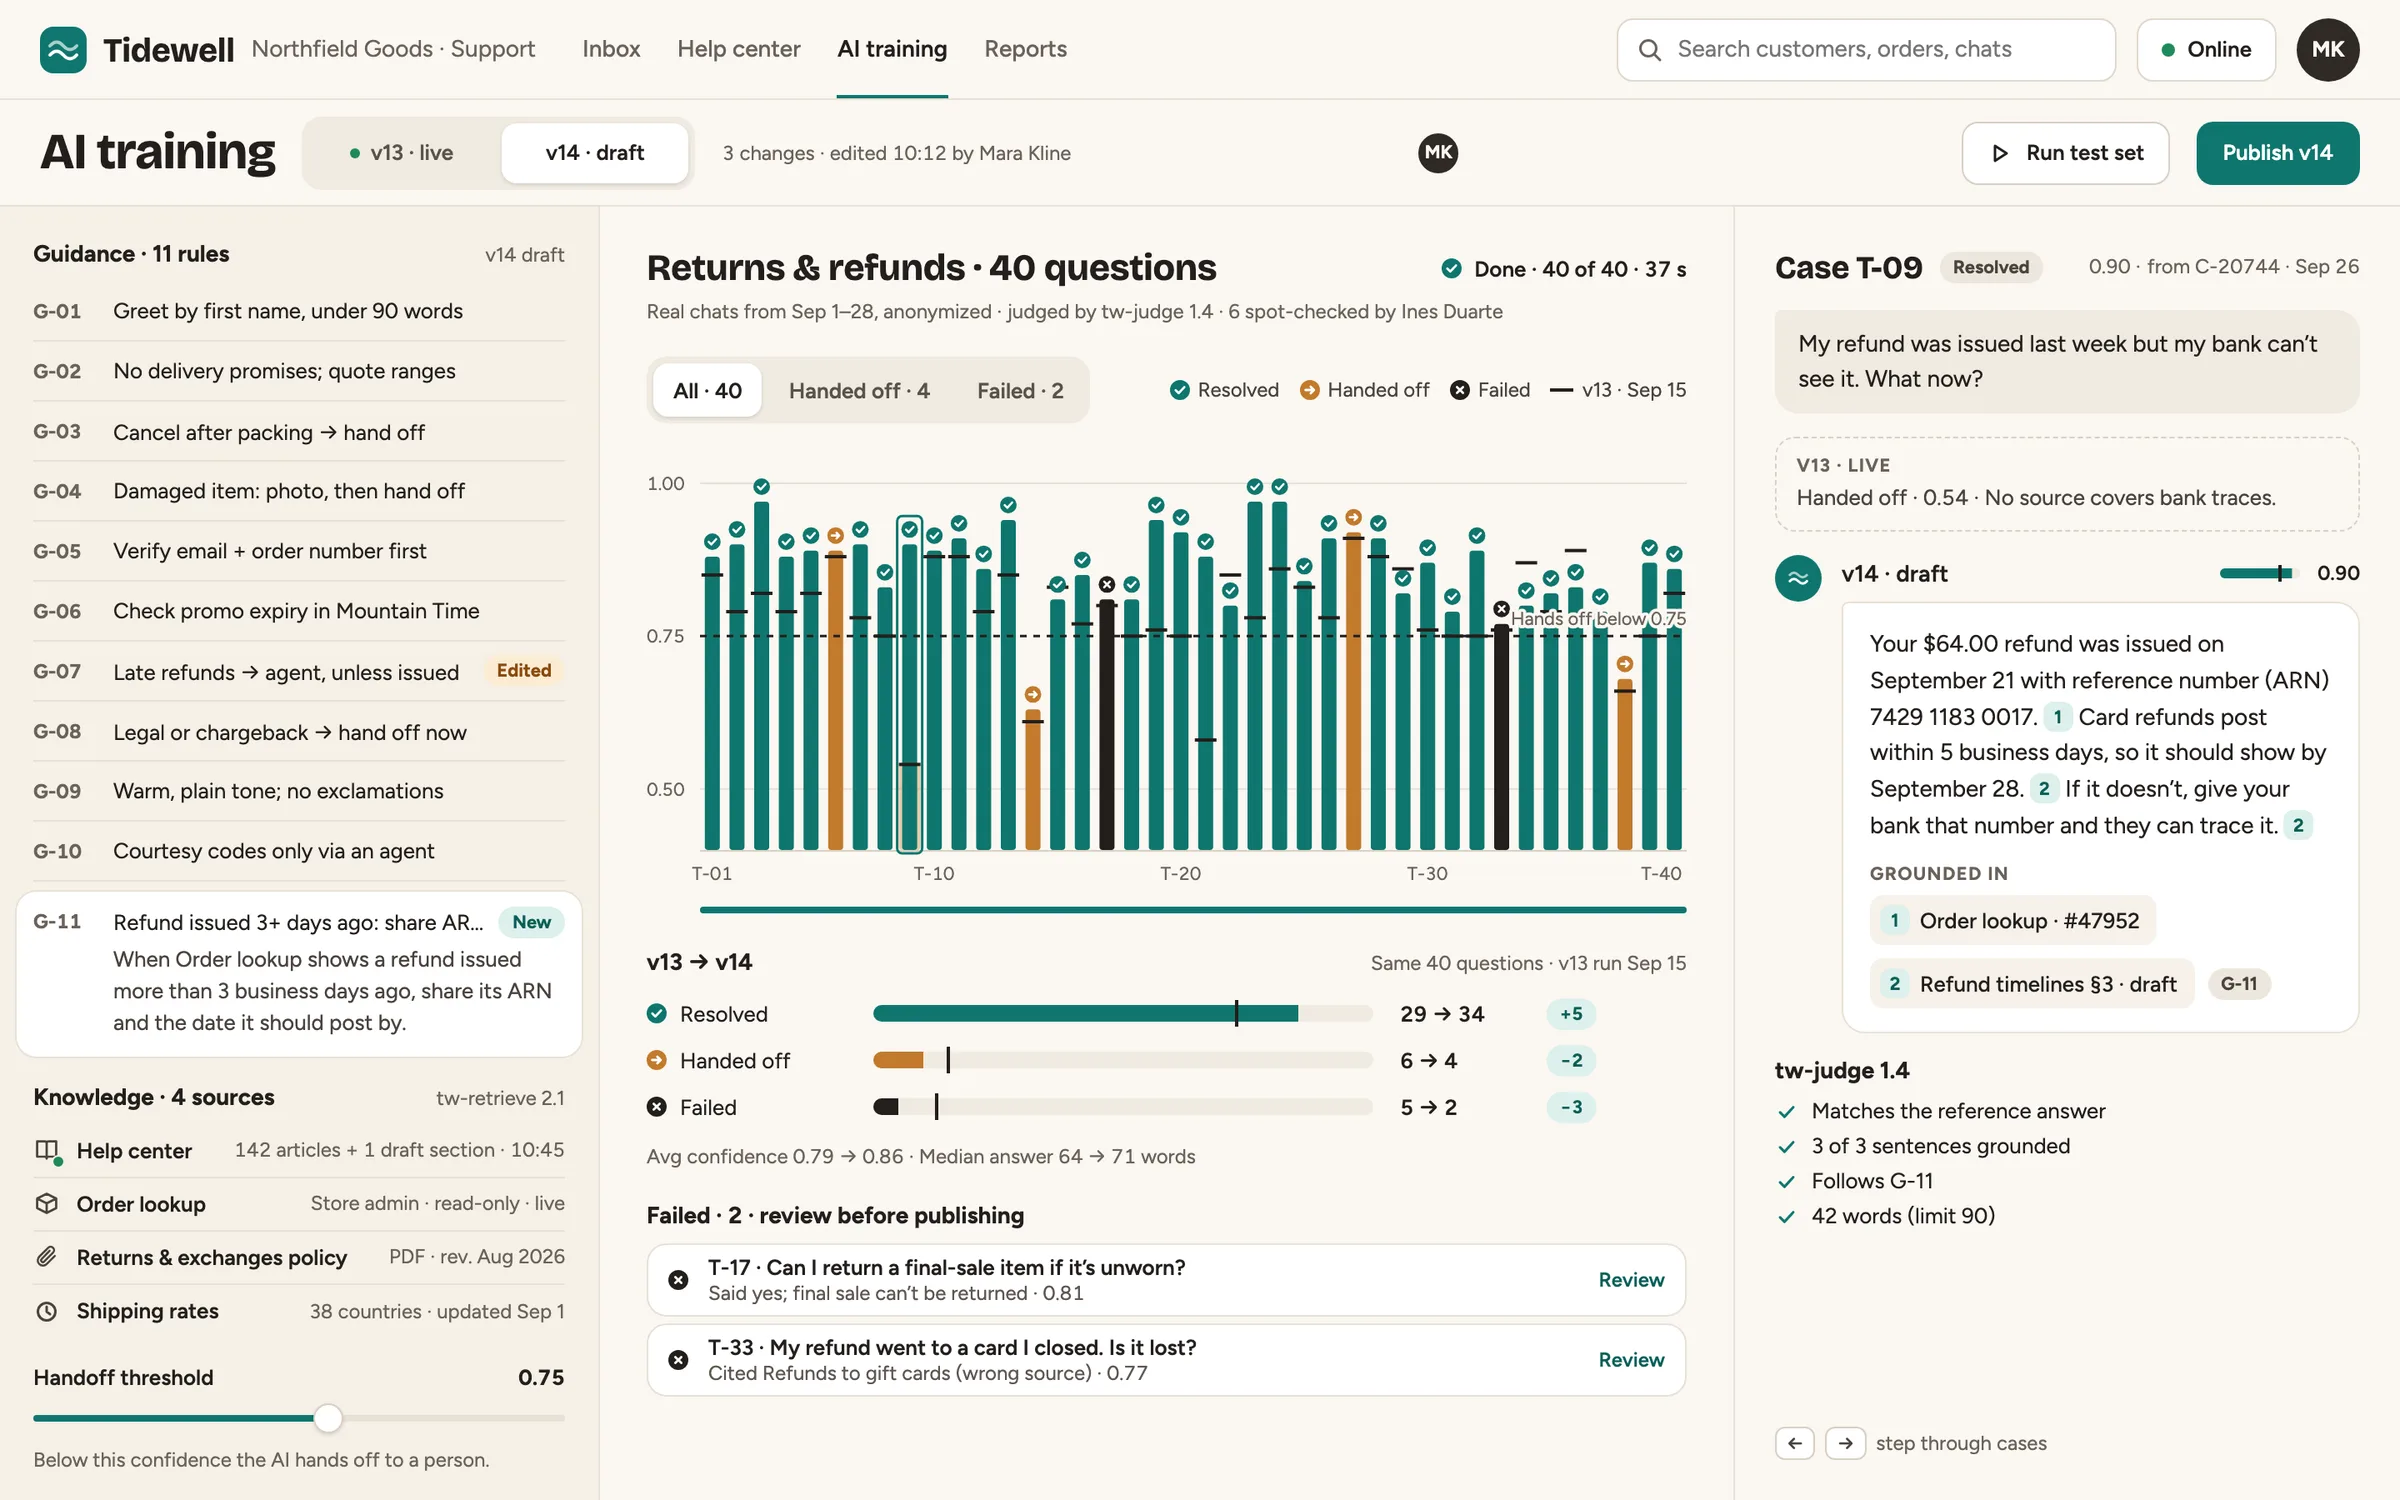
Task: Click the Returns policy paperclip icon
Action: 46,1257
